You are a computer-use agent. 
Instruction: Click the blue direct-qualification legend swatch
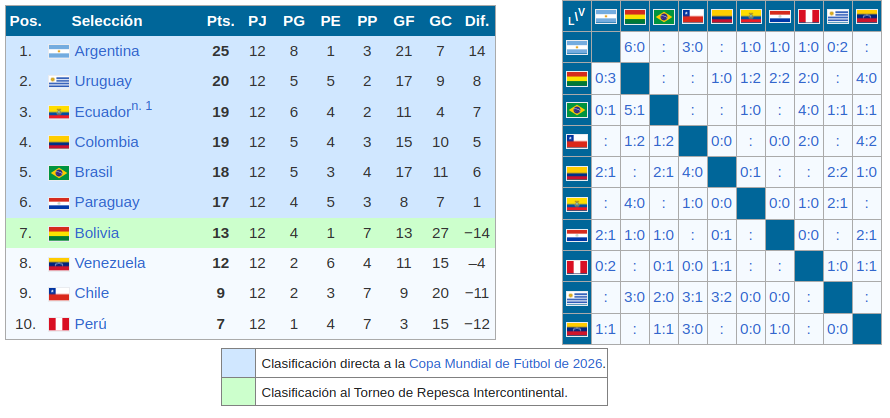[x=238, y=363]
